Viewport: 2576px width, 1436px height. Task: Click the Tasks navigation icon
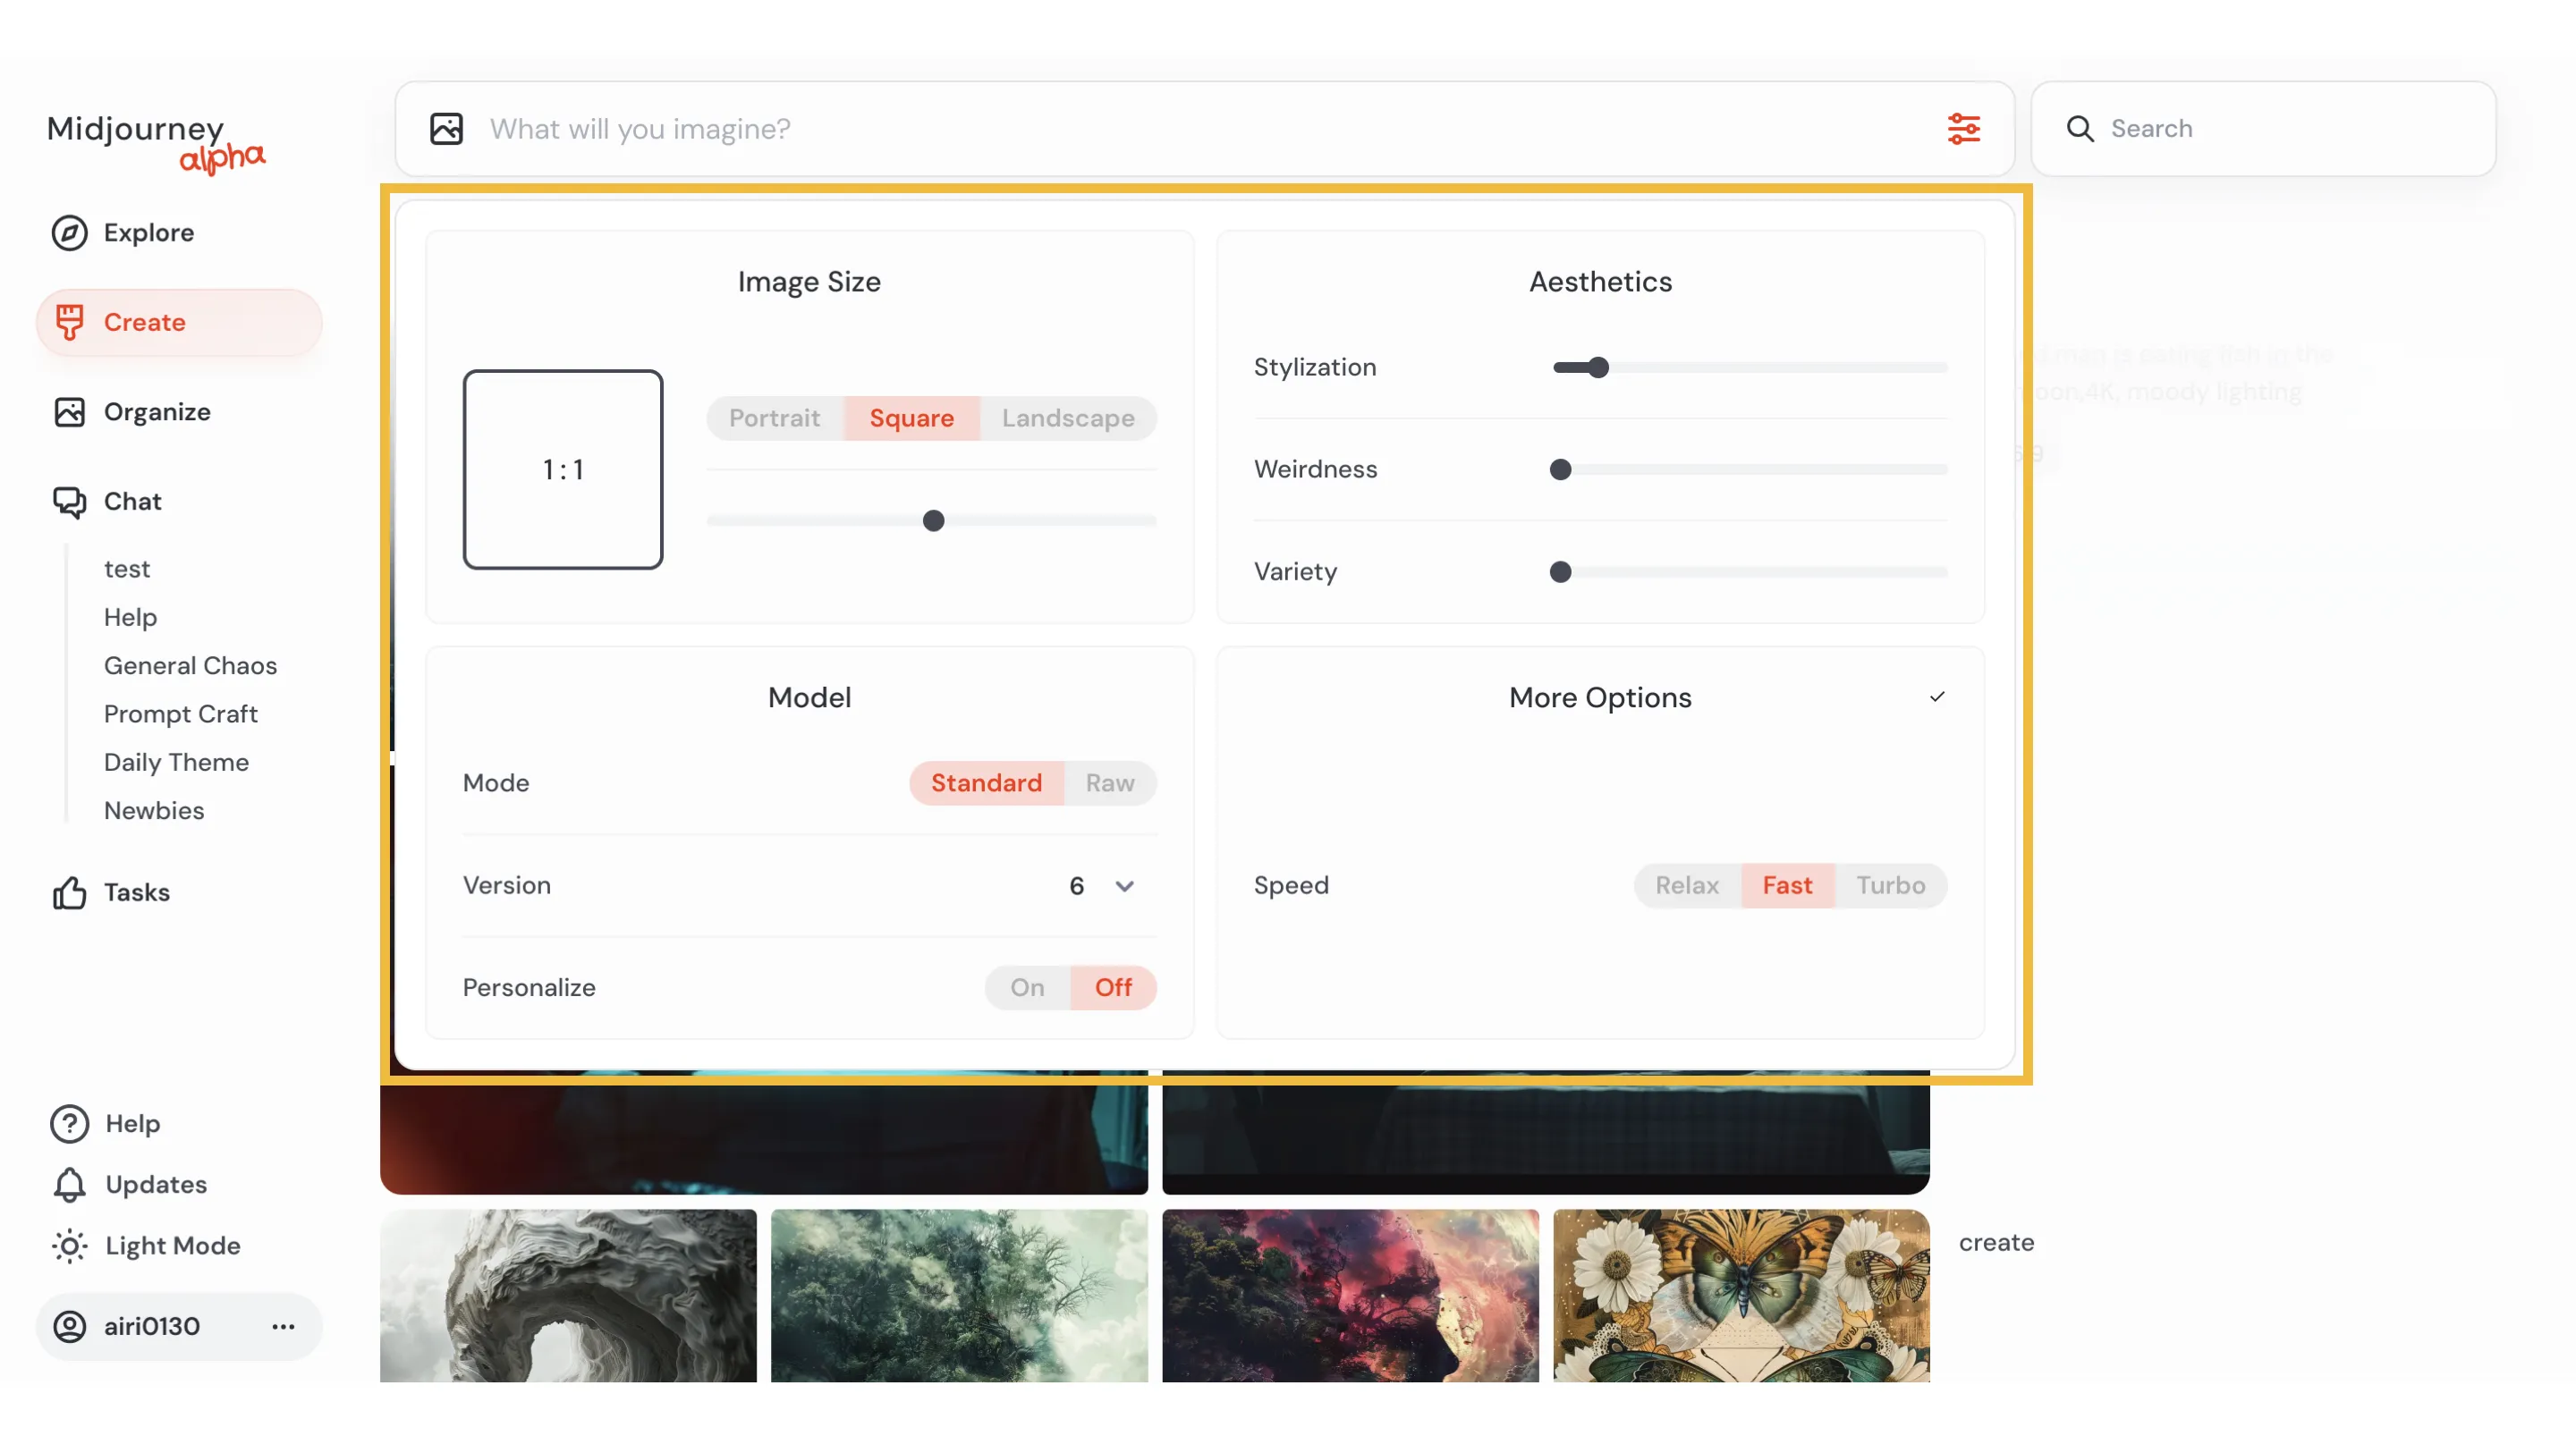[69, 891]
